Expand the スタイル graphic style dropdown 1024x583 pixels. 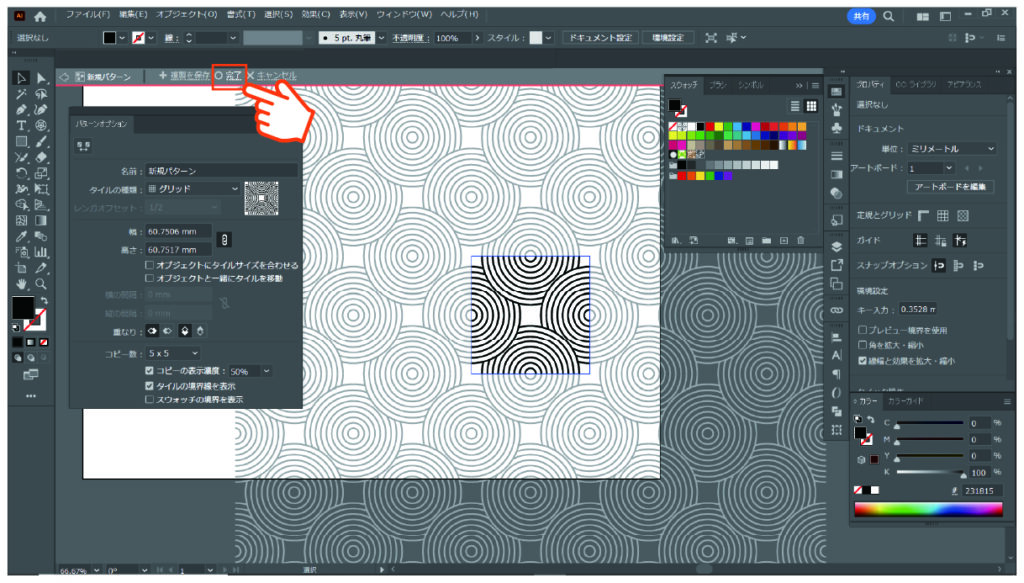[548, 38]
